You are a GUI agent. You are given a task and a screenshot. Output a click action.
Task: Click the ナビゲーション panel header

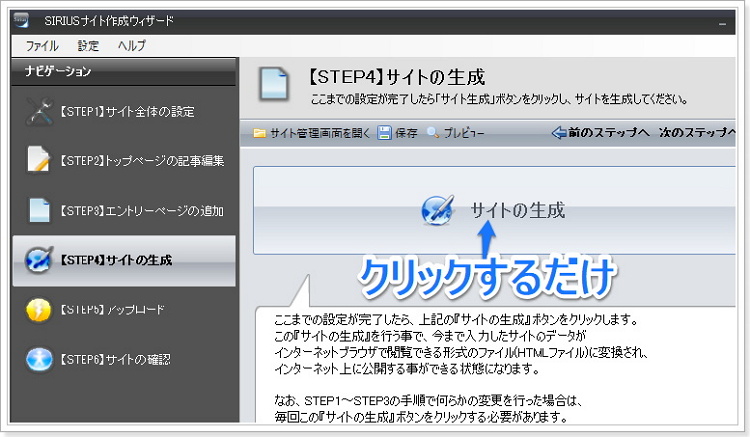click(x=124, y=72)
